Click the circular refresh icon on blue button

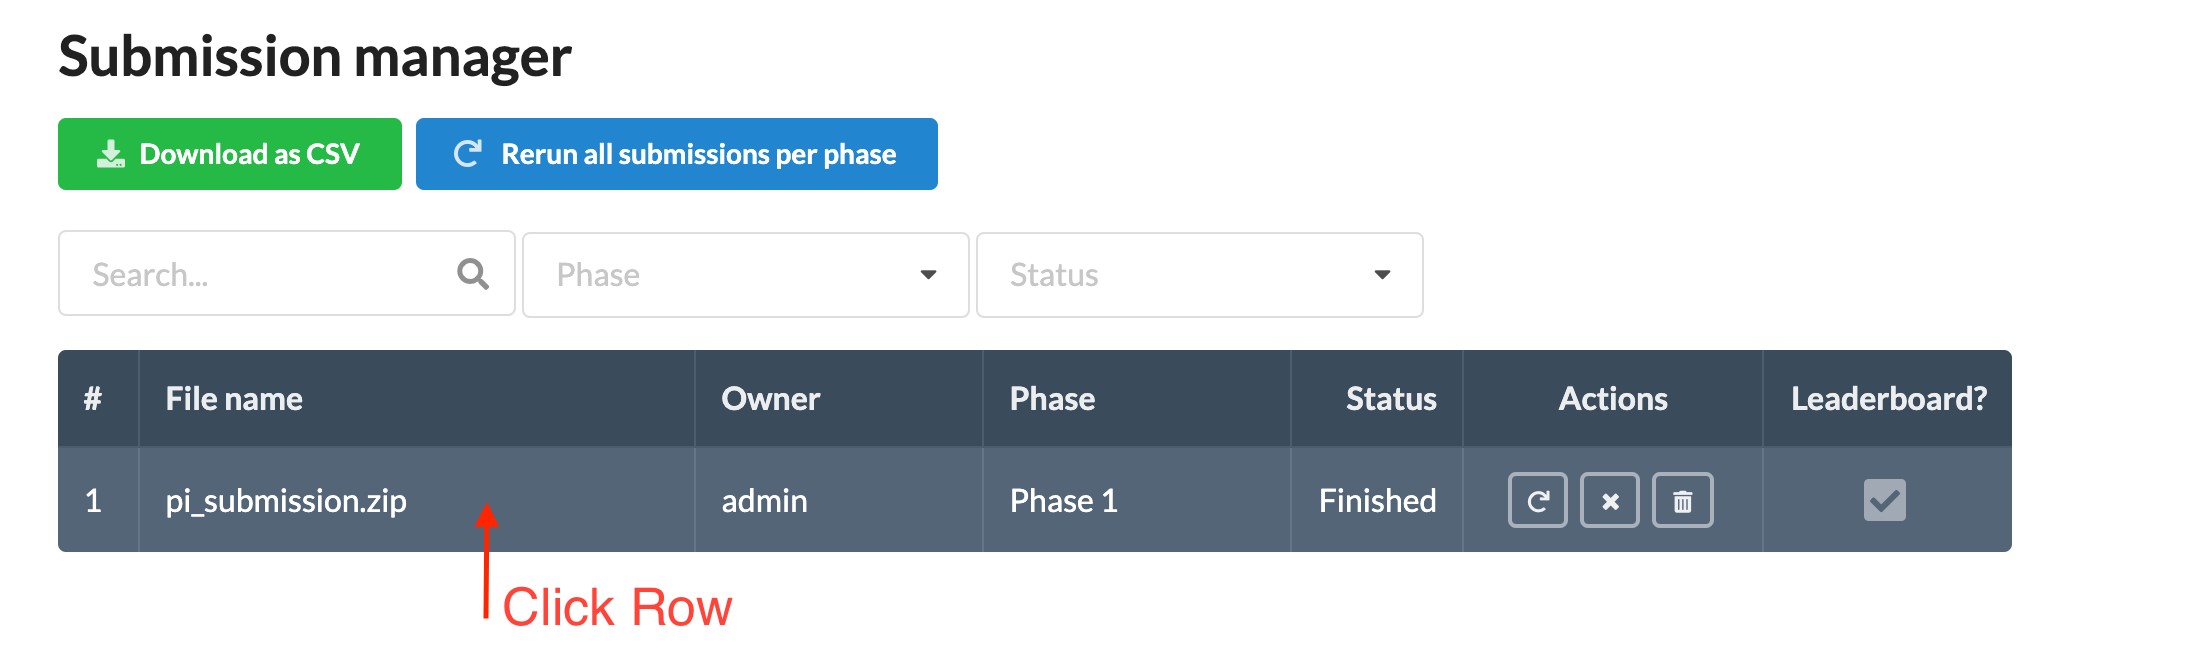coord(467,152)
